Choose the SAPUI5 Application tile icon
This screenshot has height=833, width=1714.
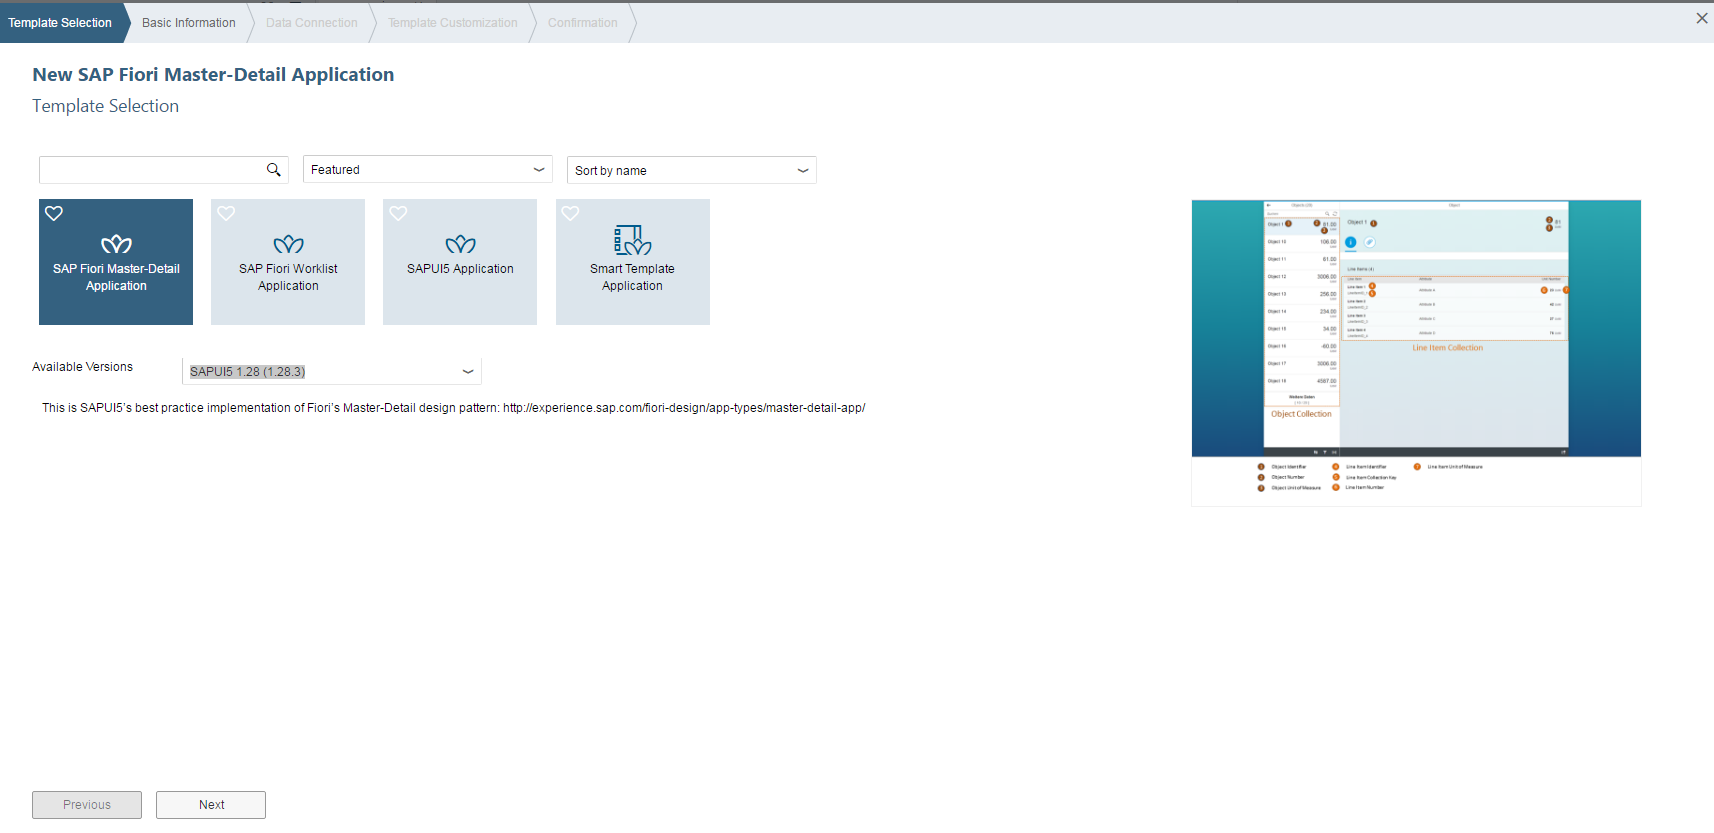pyautogui.click(x=460, y=244)
